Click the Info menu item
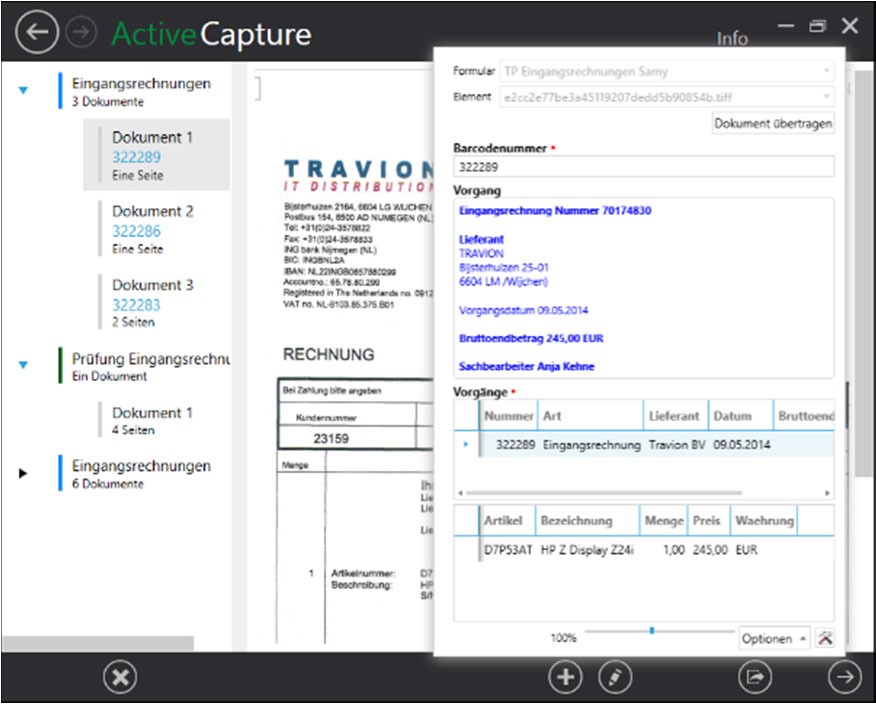 tap(732, 38)
